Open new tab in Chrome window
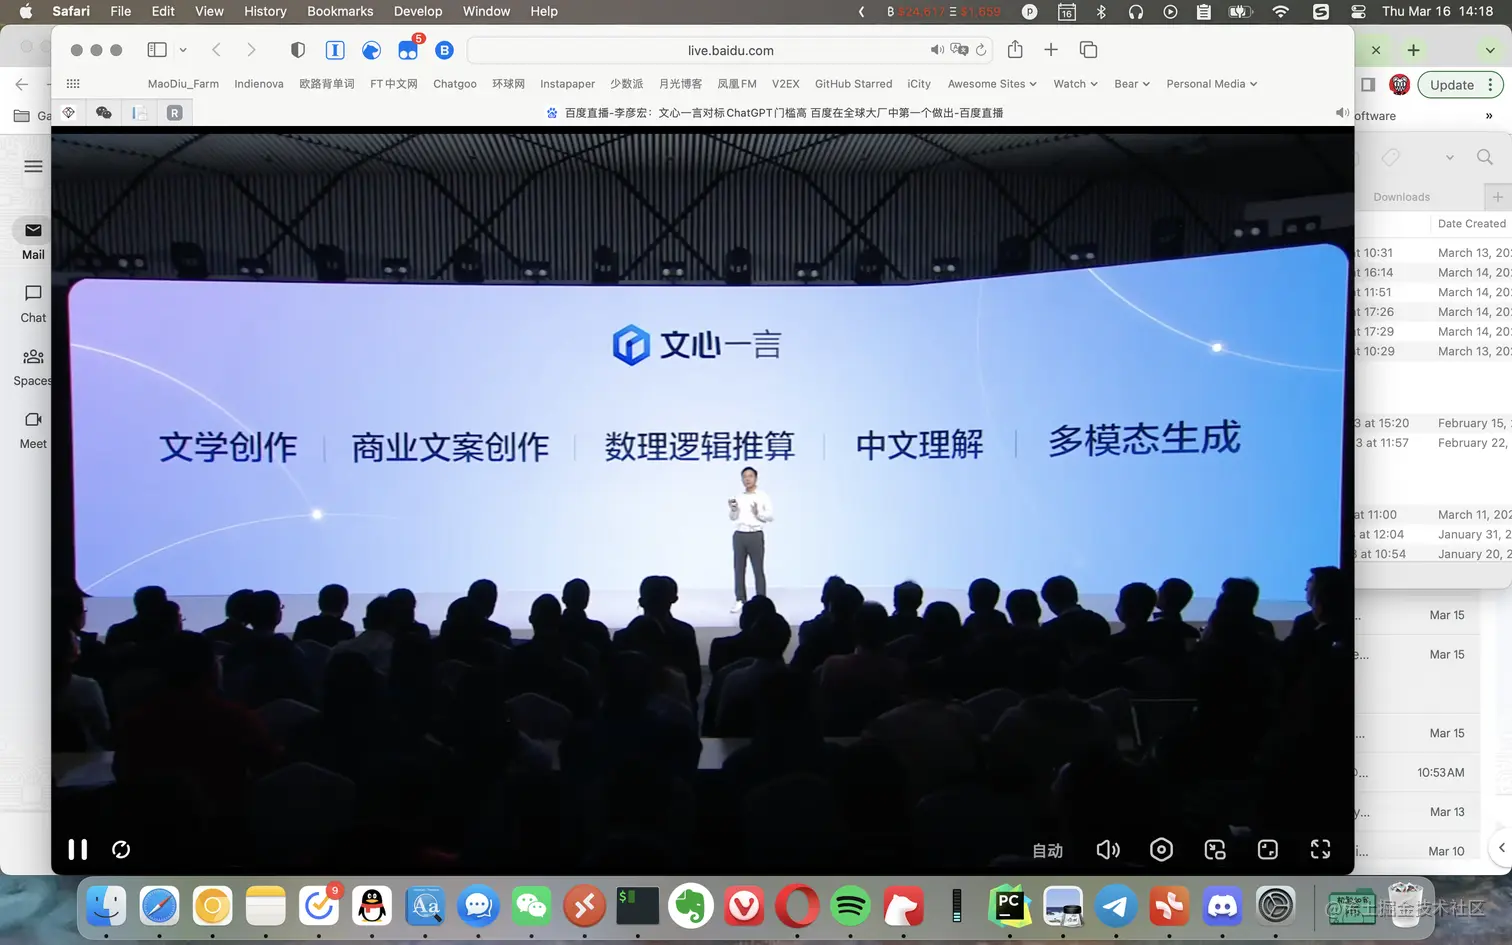This screenshot has width=1512, height=945. 1413,50
